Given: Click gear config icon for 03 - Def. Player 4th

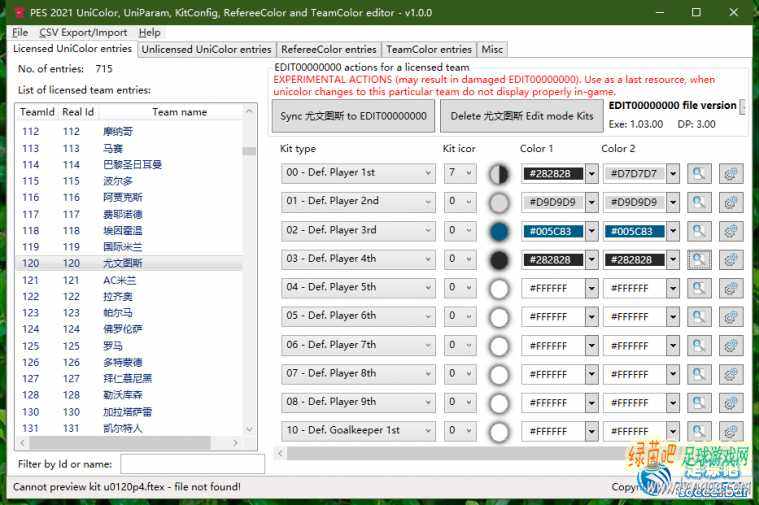Looking at the screenshot, I should coord(731,260).
